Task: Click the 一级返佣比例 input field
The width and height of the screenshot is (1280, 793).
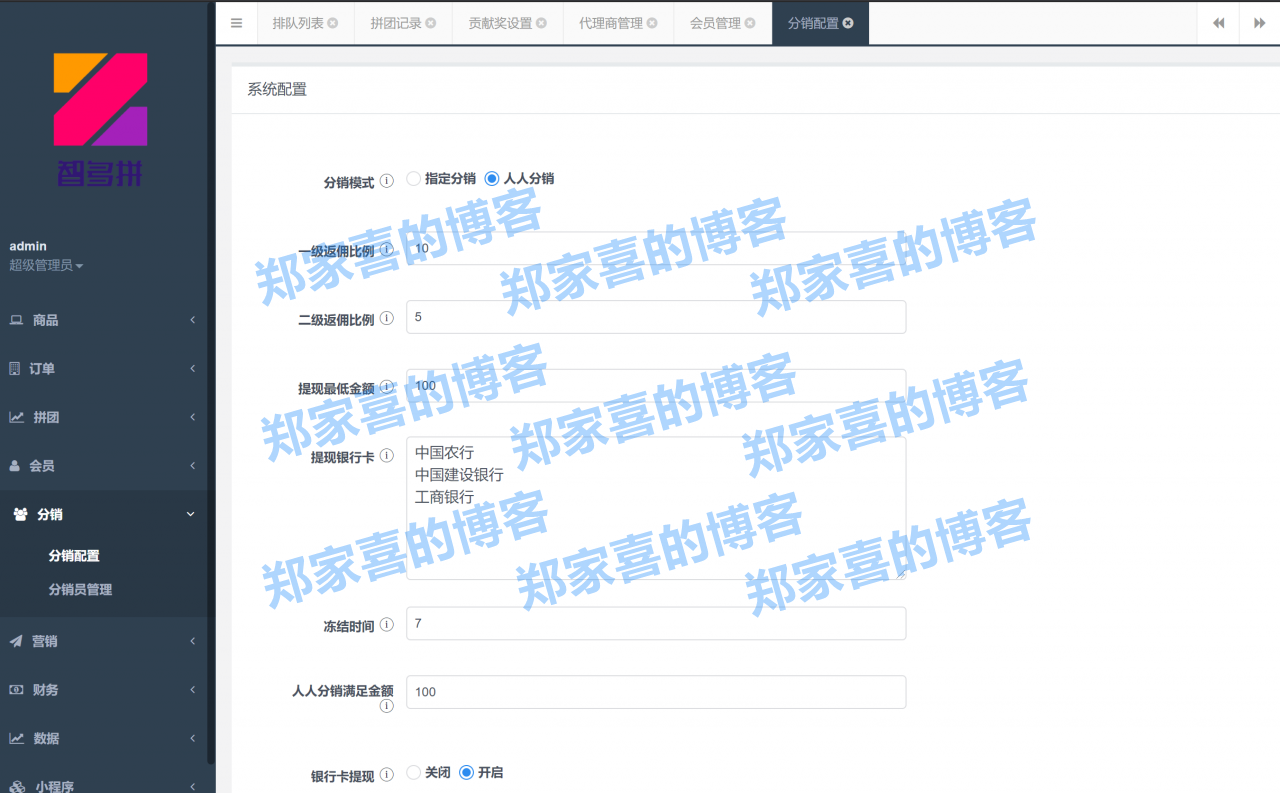Action: [x=656, y=249]
